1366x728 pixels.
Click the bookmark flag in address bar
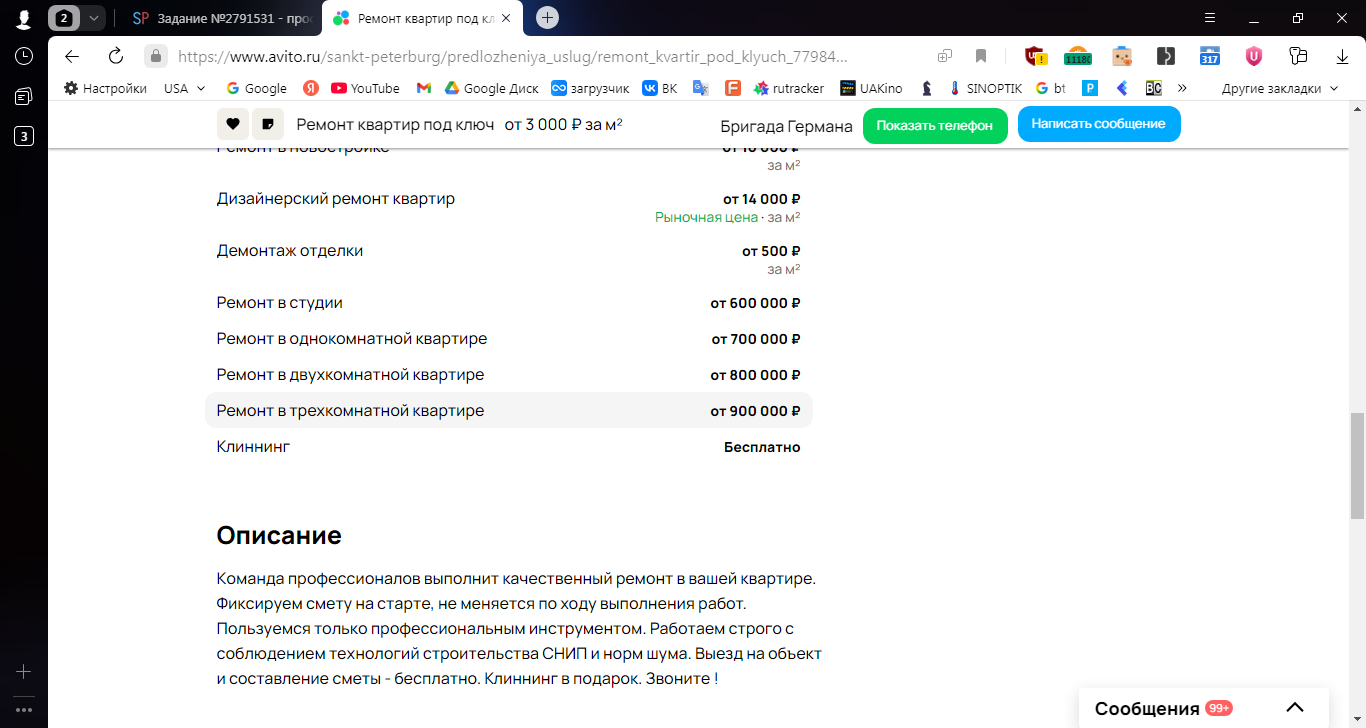coord(981,56)
